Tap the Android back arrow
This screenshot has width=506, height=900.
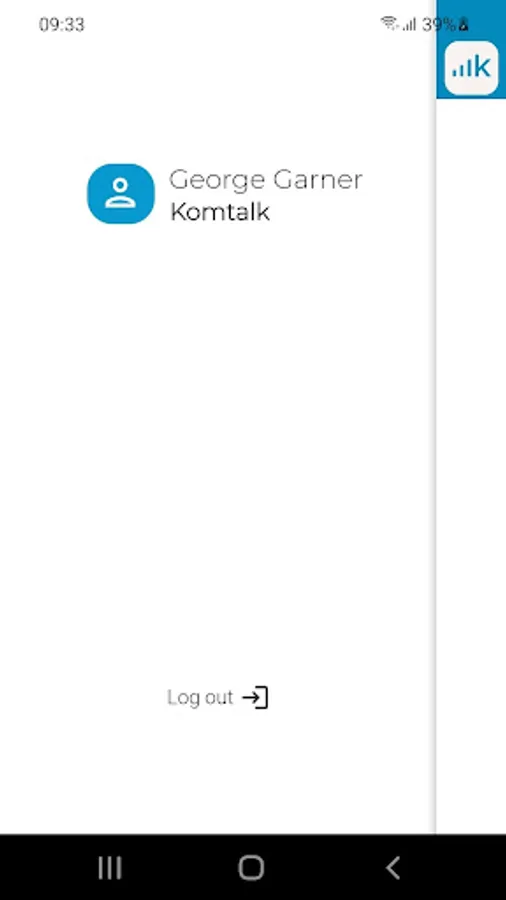click(393, 868)
